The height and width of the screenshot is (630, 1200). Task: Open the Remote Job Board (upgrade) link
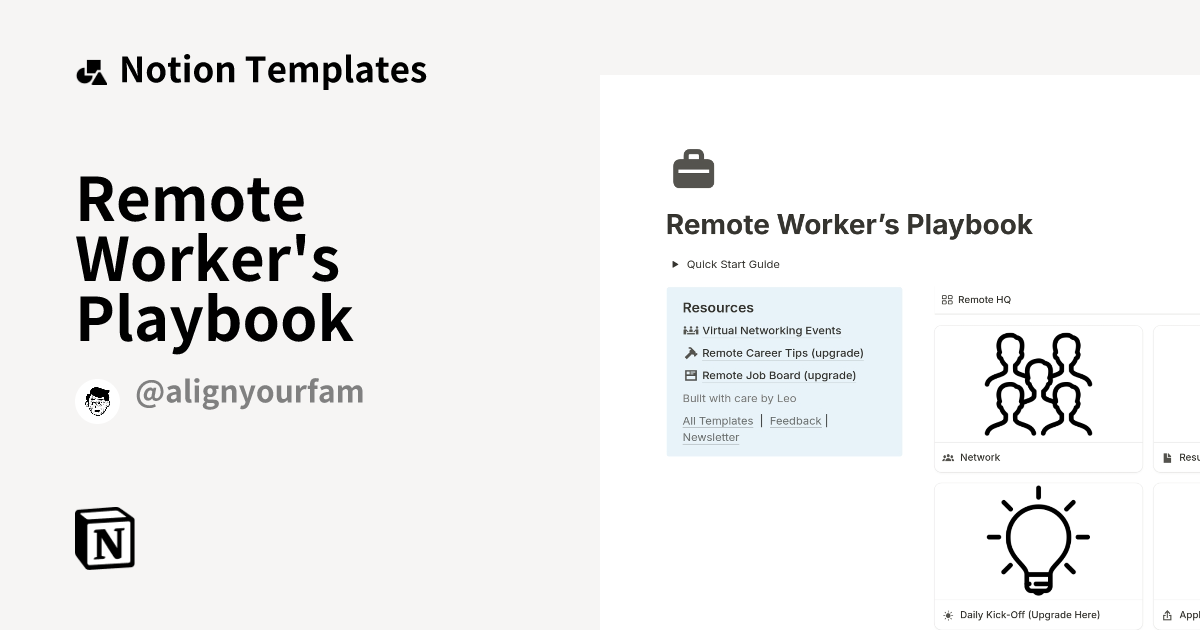779,375
